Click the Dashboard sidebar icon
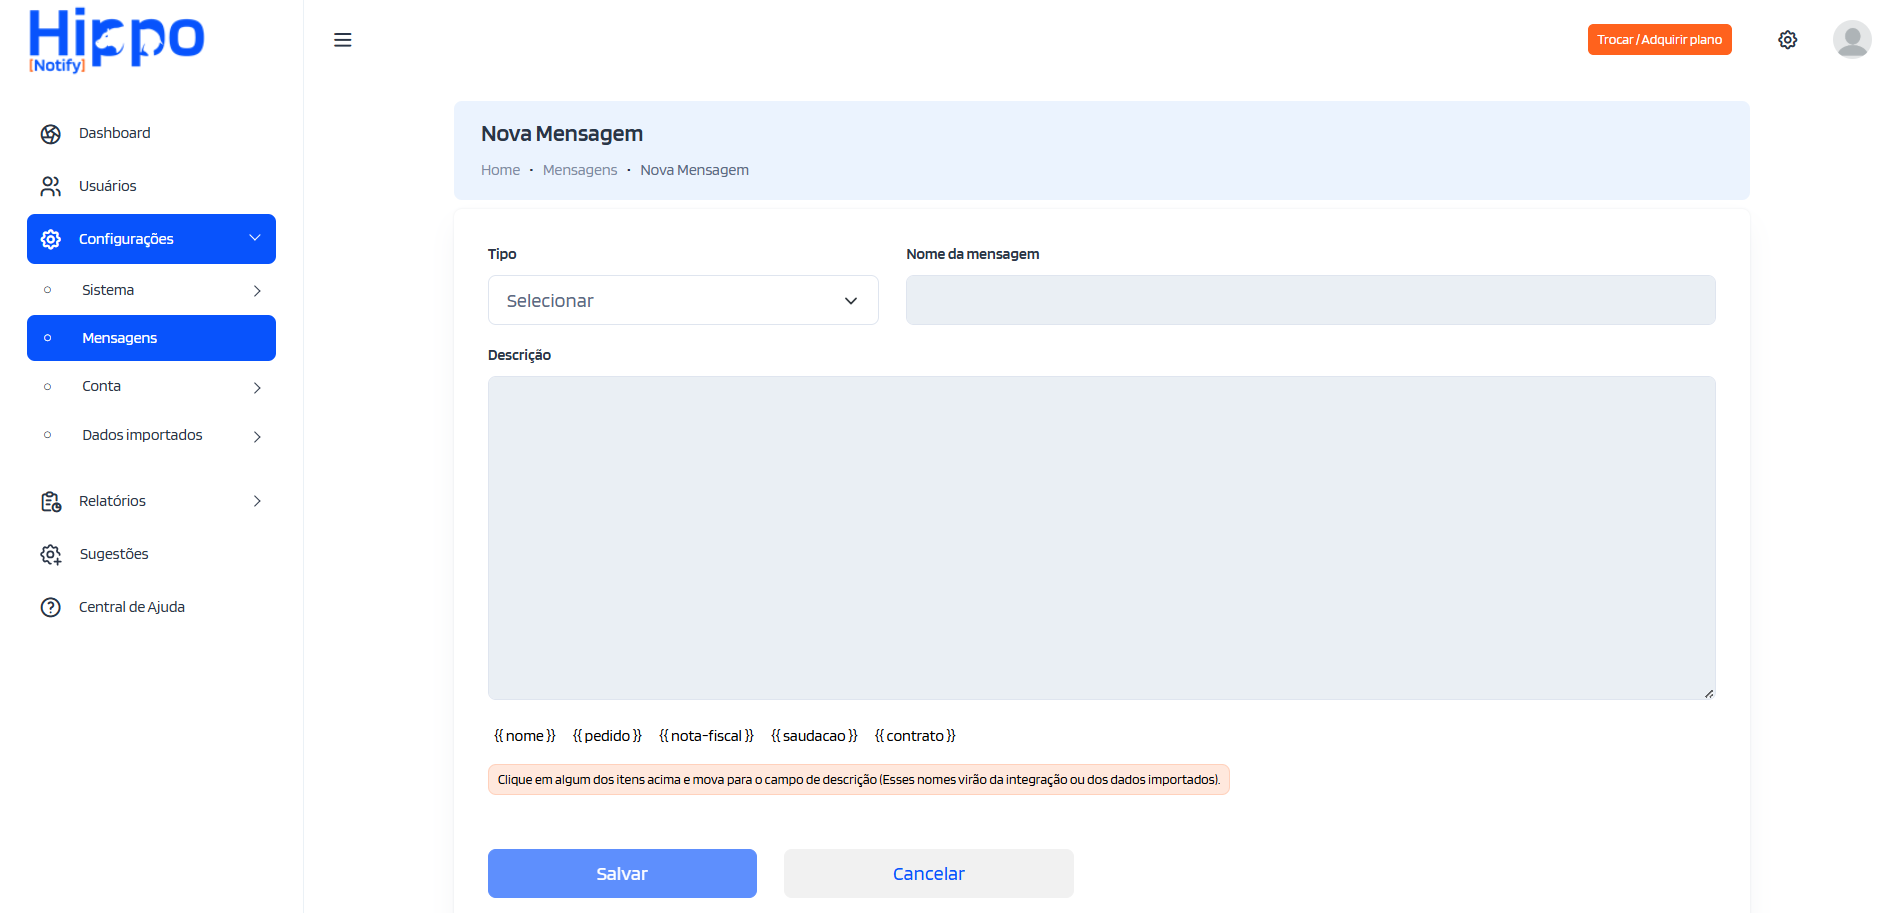The height and width of the screenshot is (913, 1899). [51, 134]
